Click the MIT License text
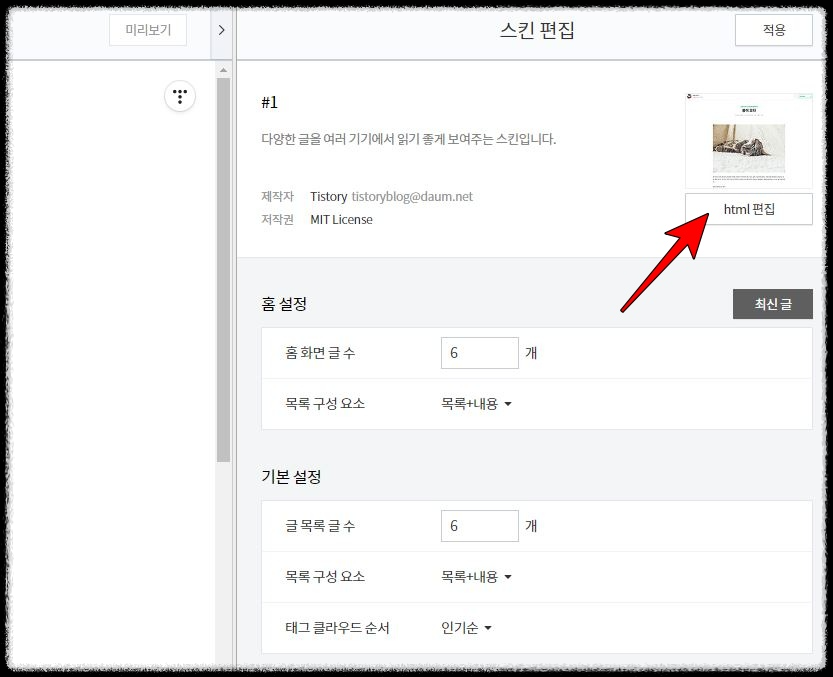The width and height of the screenshot is (833, 677). (341, 219)
